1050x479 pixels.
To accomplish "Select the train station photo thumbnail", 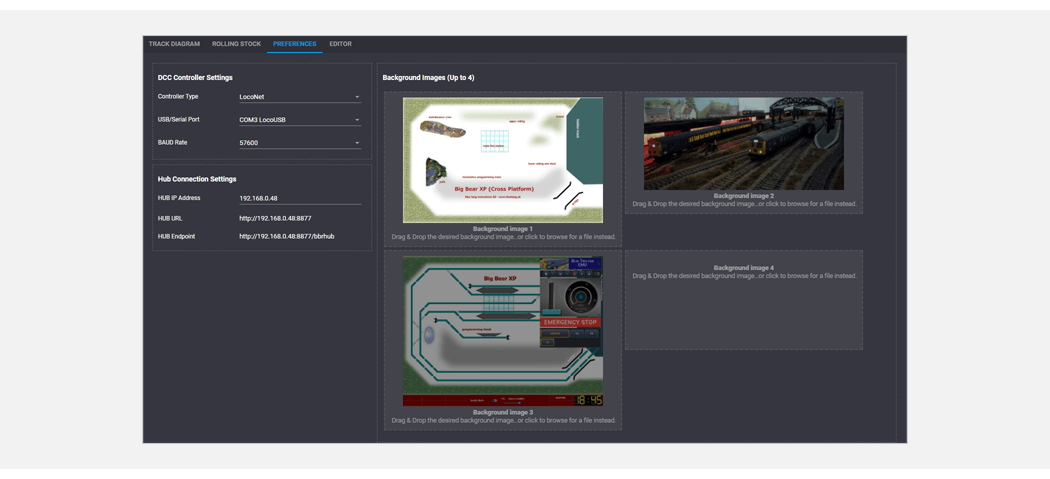I will tap(743, 144).
